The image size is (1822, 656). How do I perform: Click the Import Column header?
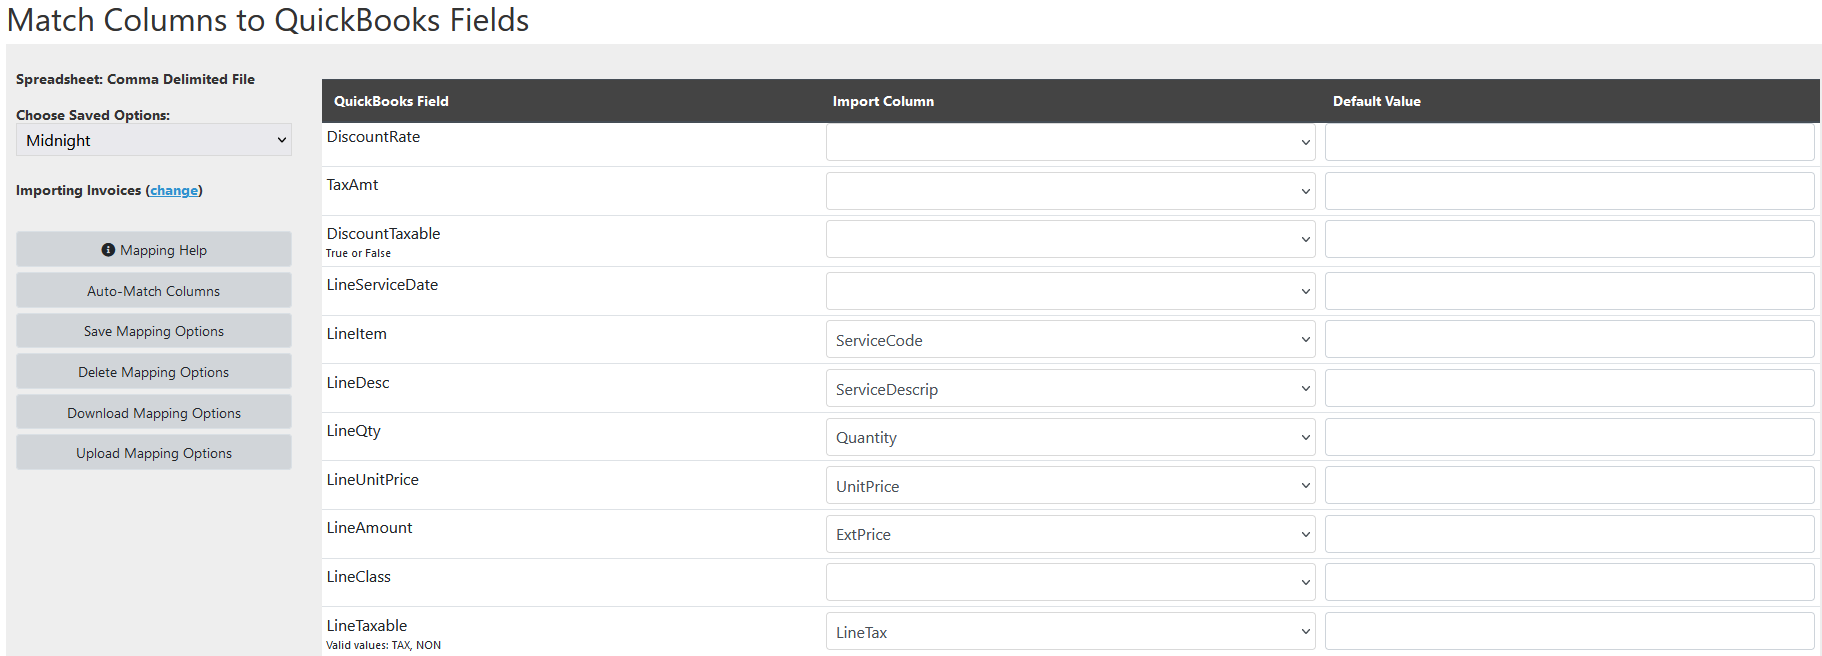(883, 101)
